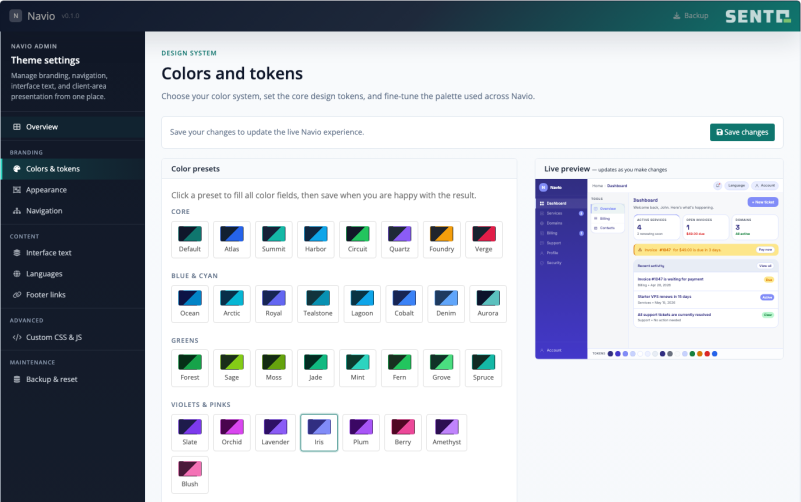801x502 pixels.
Task: Choose the Foundry orange preset
Action: tap(441, 240)
